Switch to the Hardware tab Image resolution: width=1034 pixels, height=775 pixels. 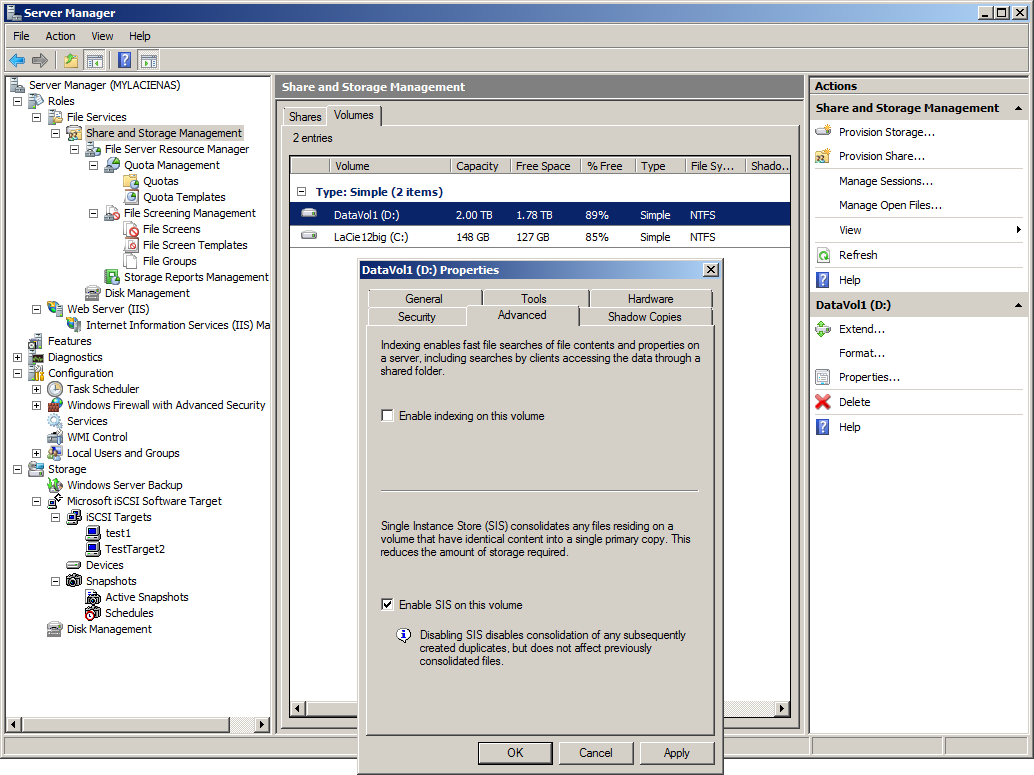[x=650, y=299]
